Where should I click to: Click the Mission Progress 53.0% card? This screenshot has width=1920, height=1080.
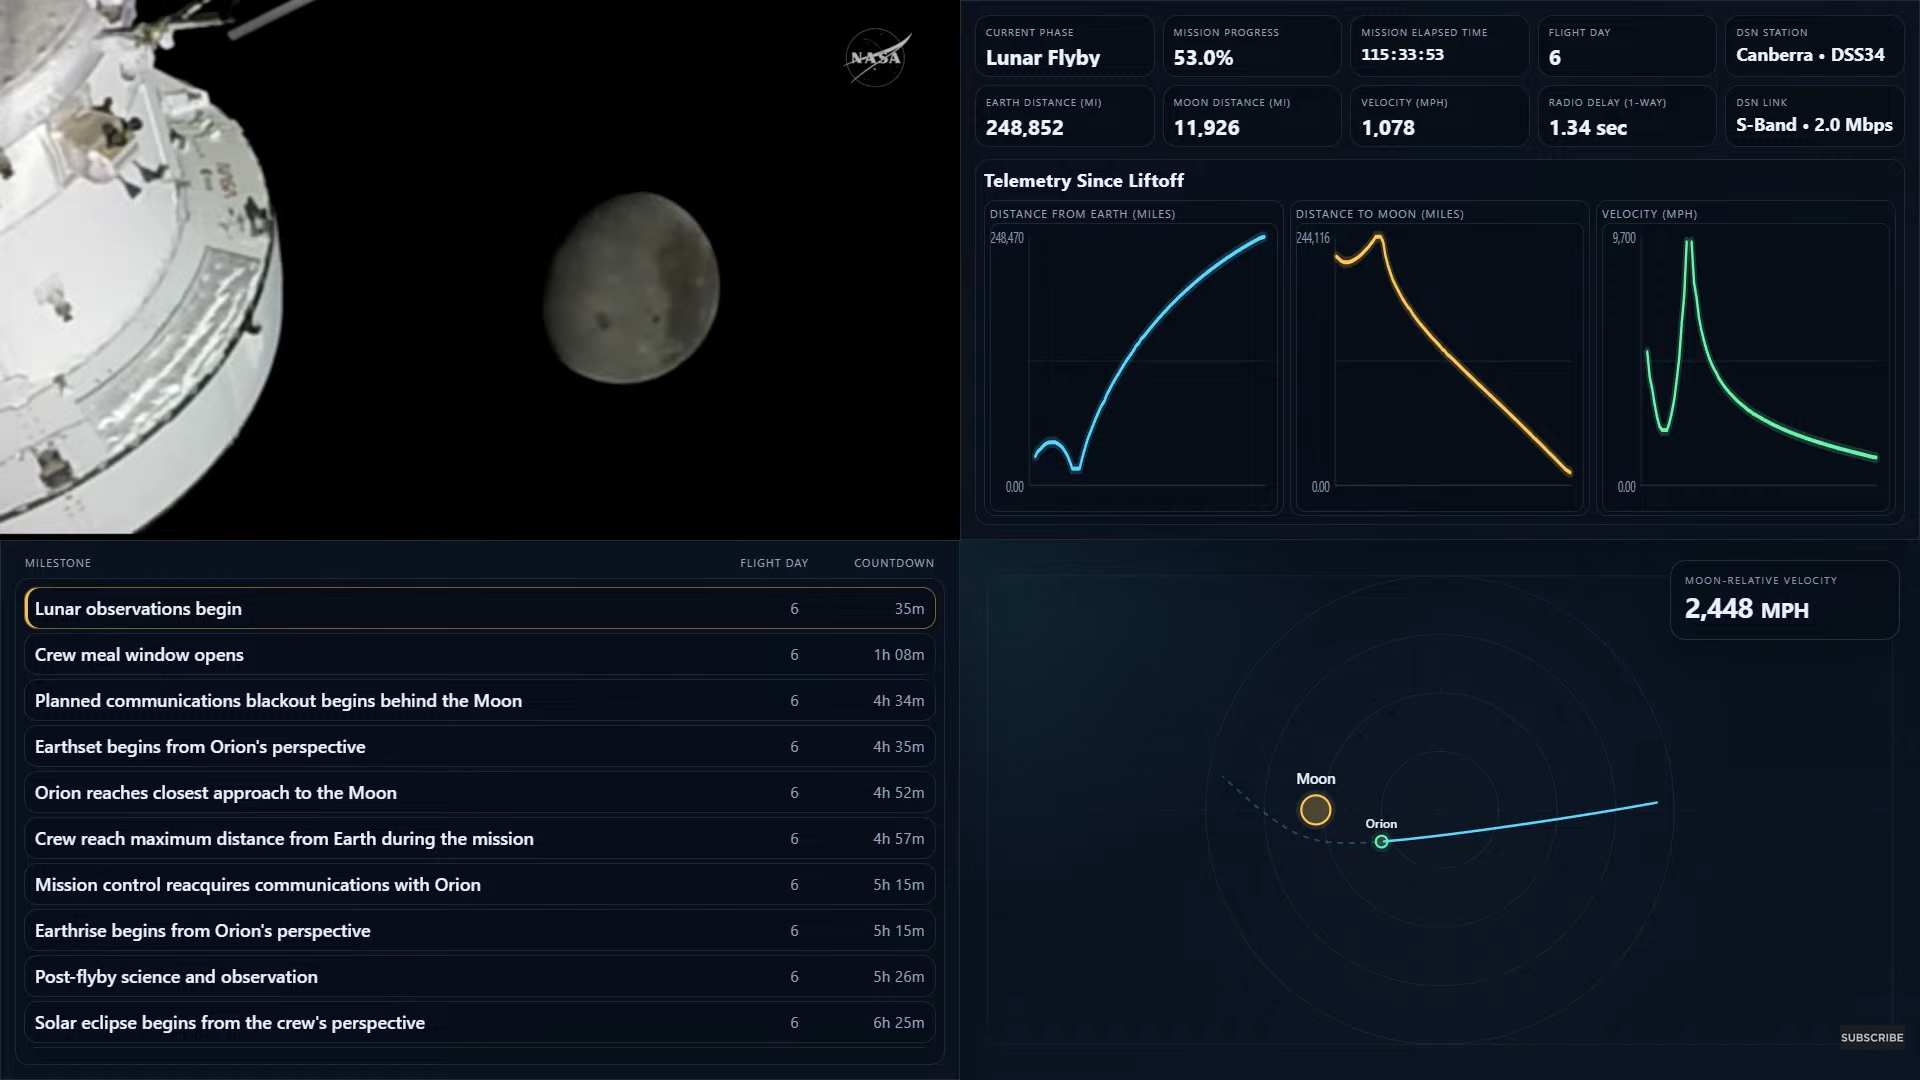point(1251,46)
